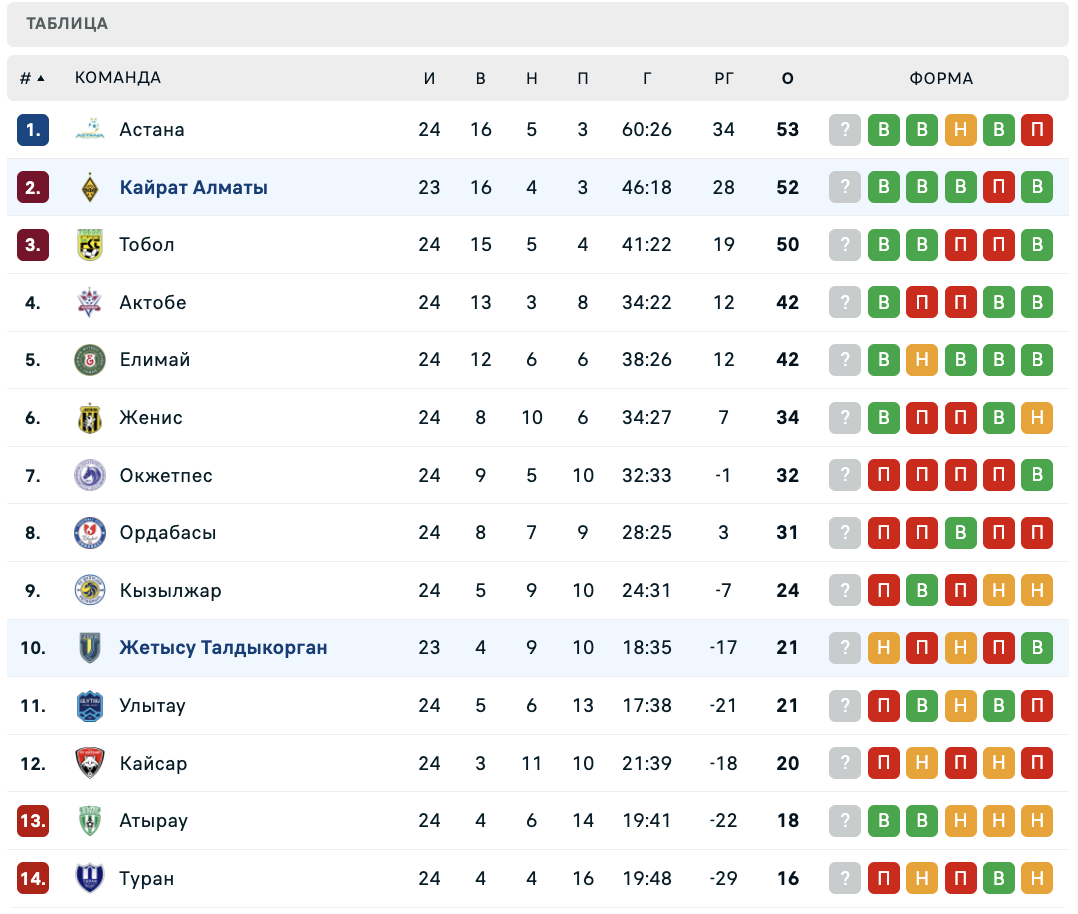Open the ТАБЛИЦА tab
1078x914 pixels.
67,24
